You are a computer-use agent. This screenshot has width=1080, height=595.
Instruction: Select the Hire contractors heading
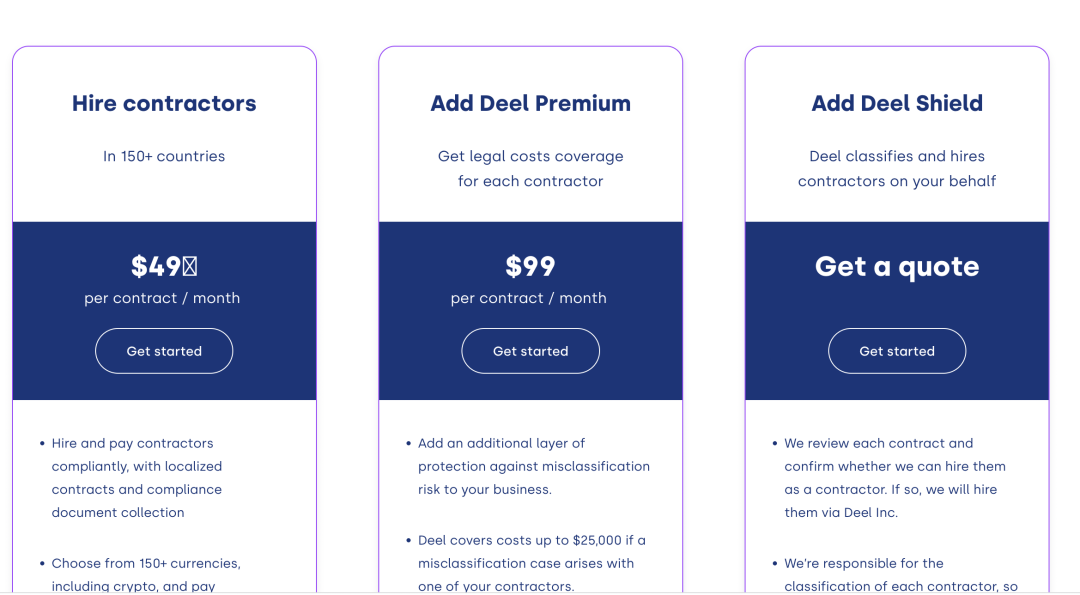pyautogui.click(x=164, y=103)
